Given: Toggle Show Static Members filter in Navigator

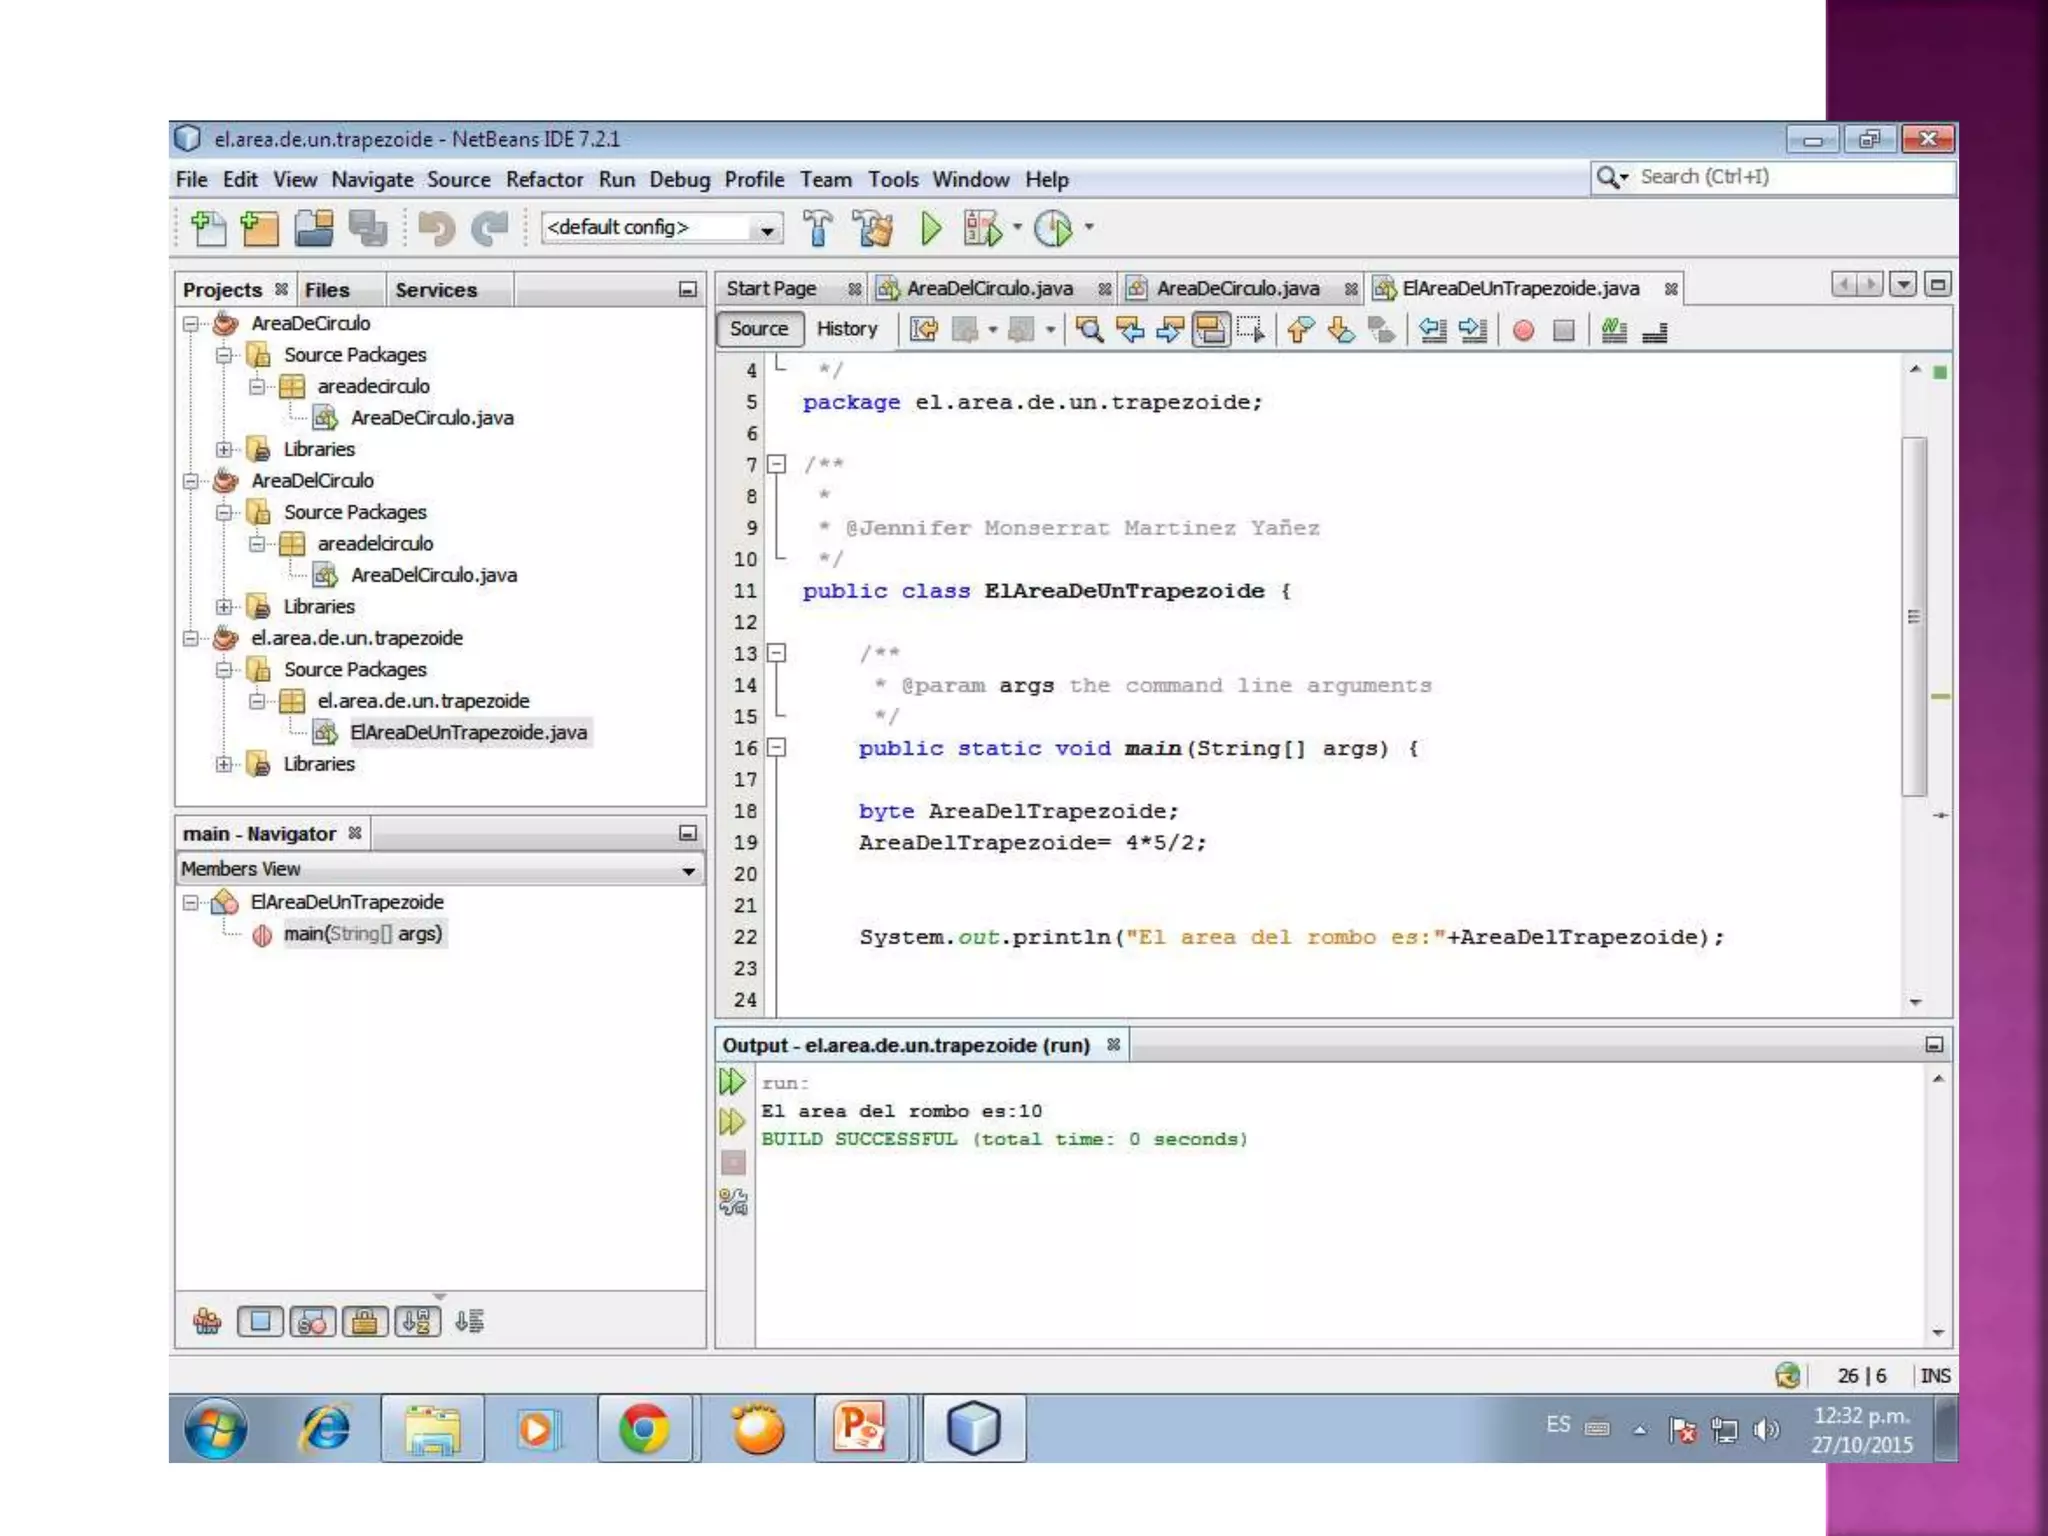Looking at the screenshot, I should coord(312,1322).
